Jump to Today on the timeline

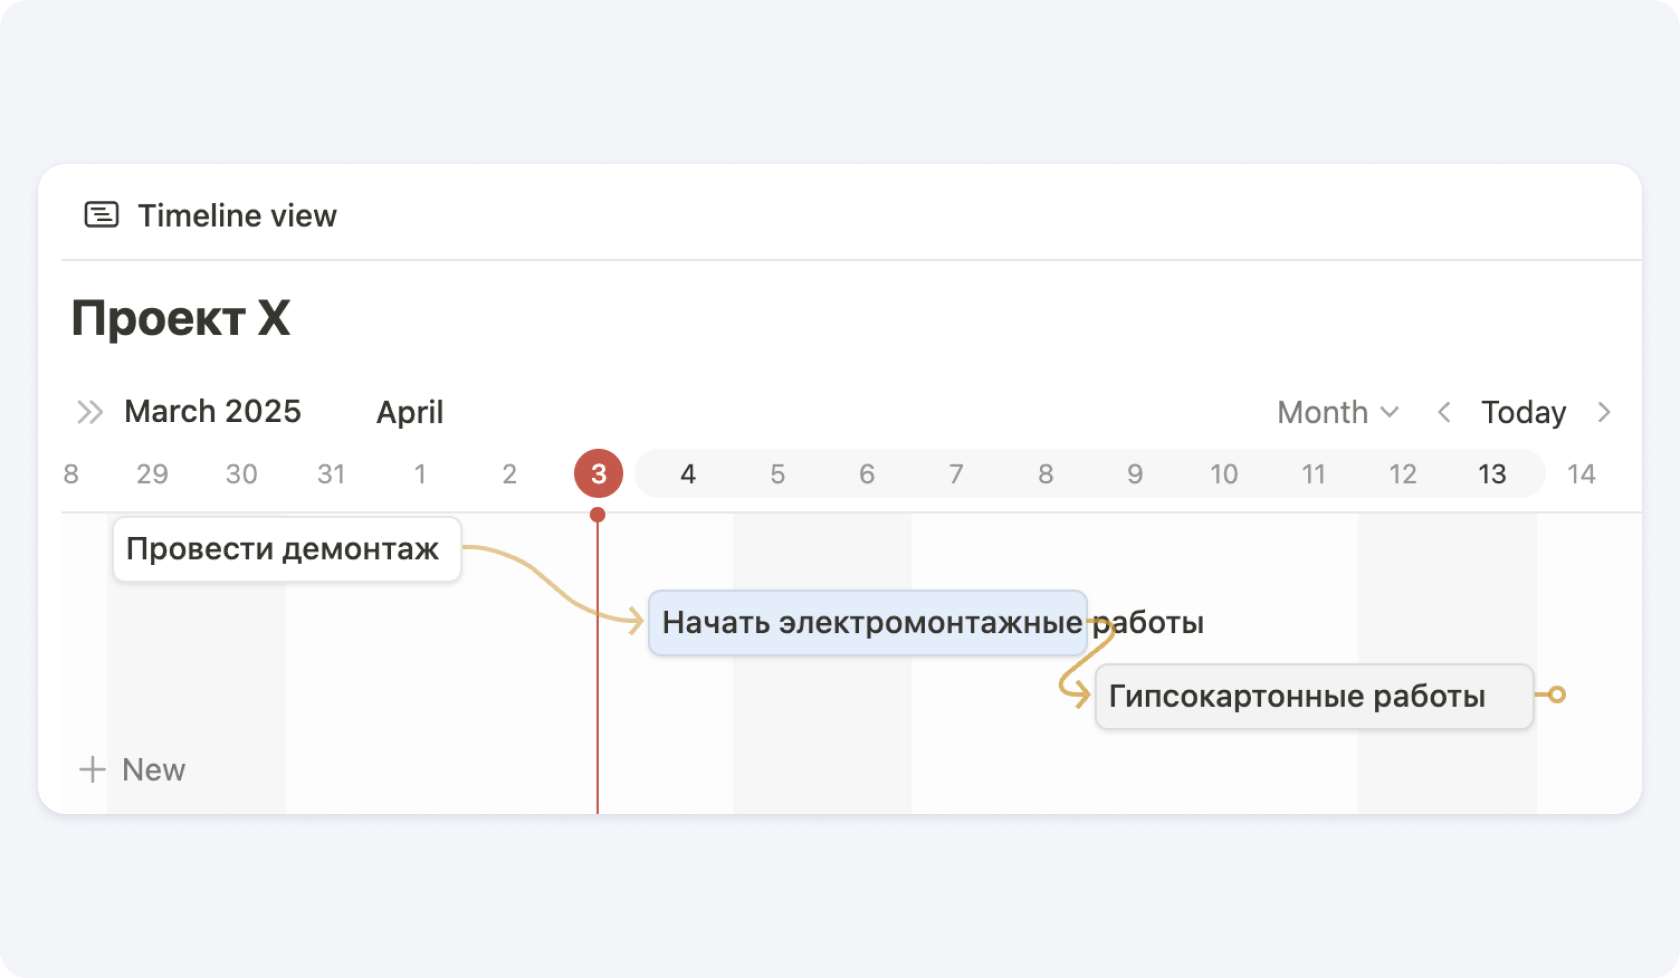(1523, 412)
